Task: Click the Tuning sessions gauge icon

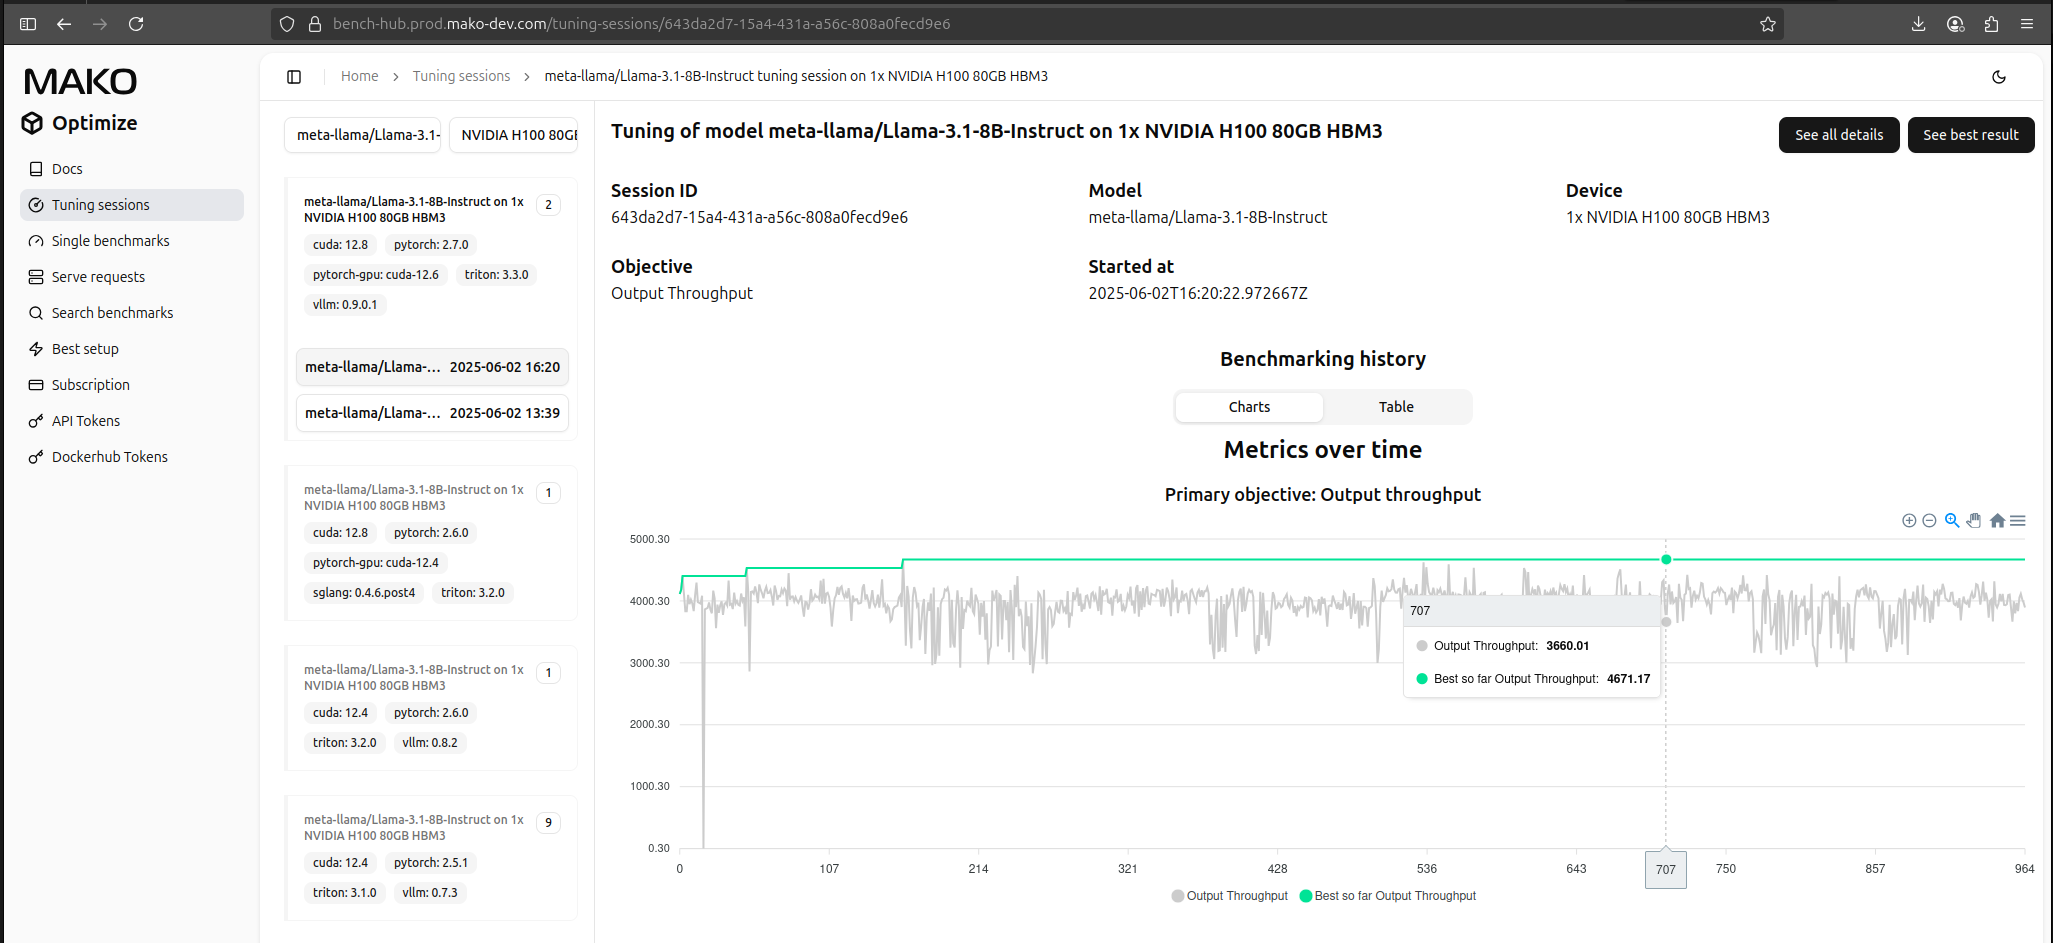Action: coord(36,205)
